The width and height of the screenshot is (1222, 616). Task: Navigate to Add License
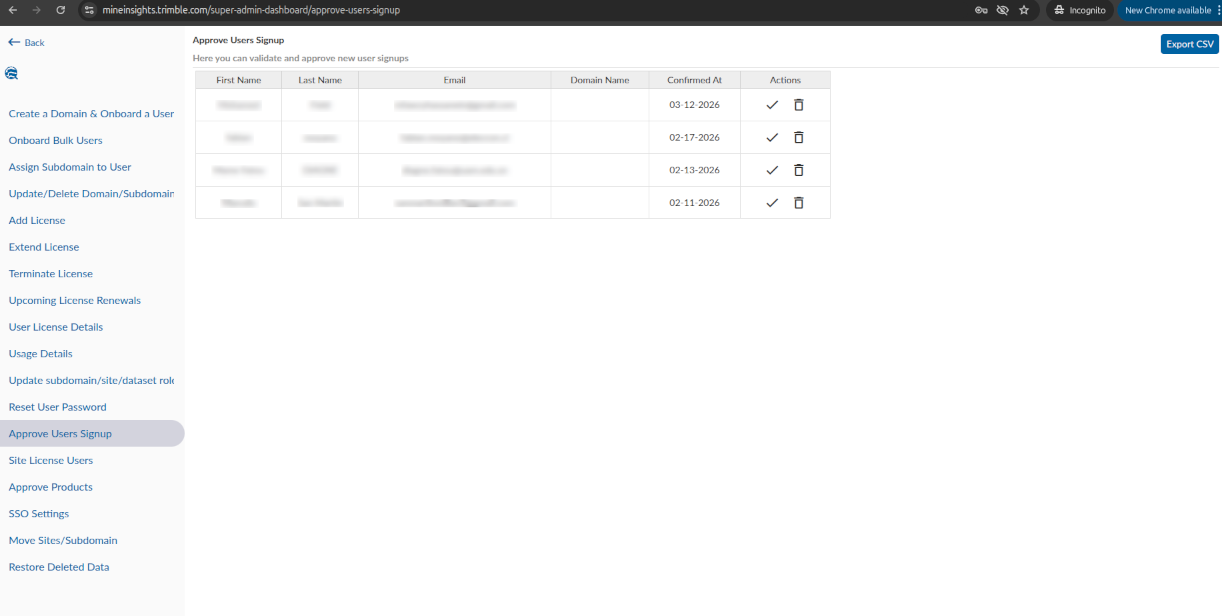(37, 221)
